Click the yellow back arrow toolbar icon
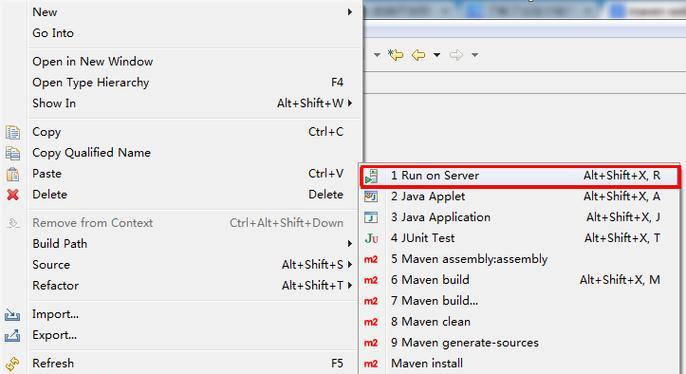 [x=419, y=55]
